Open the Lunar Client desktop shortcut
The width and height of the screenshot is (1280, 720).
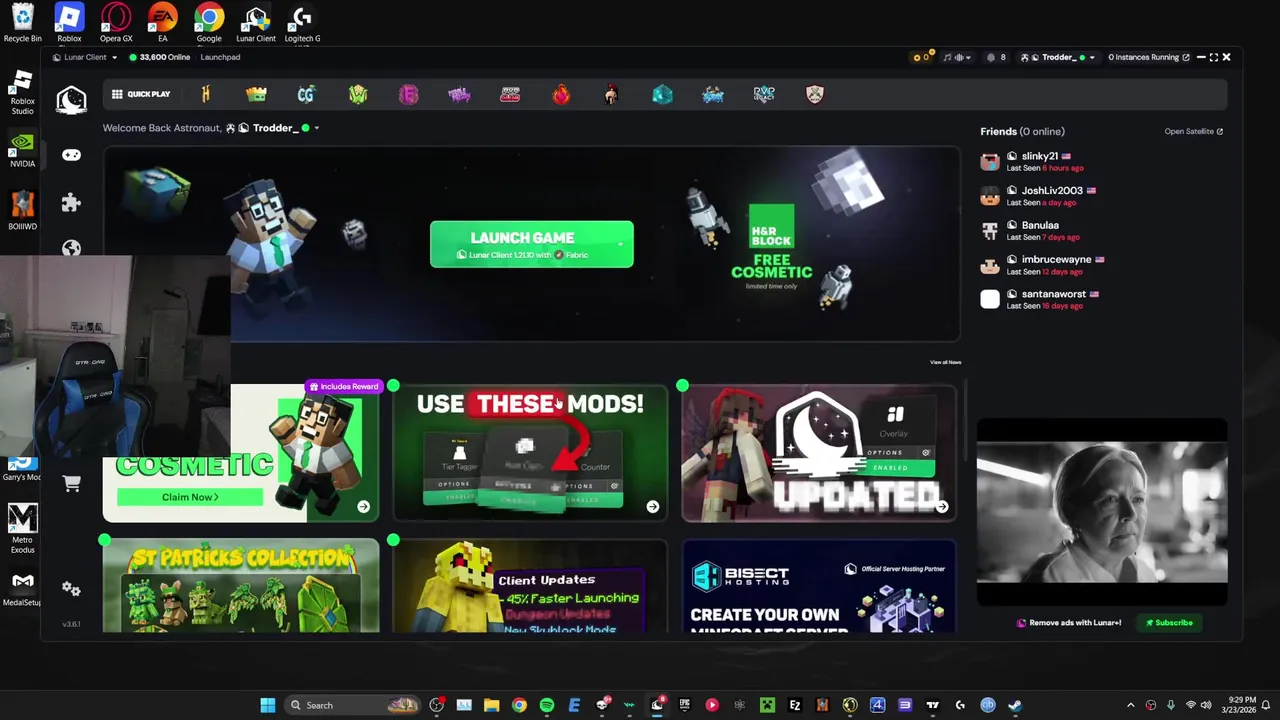tap(256, 23)
